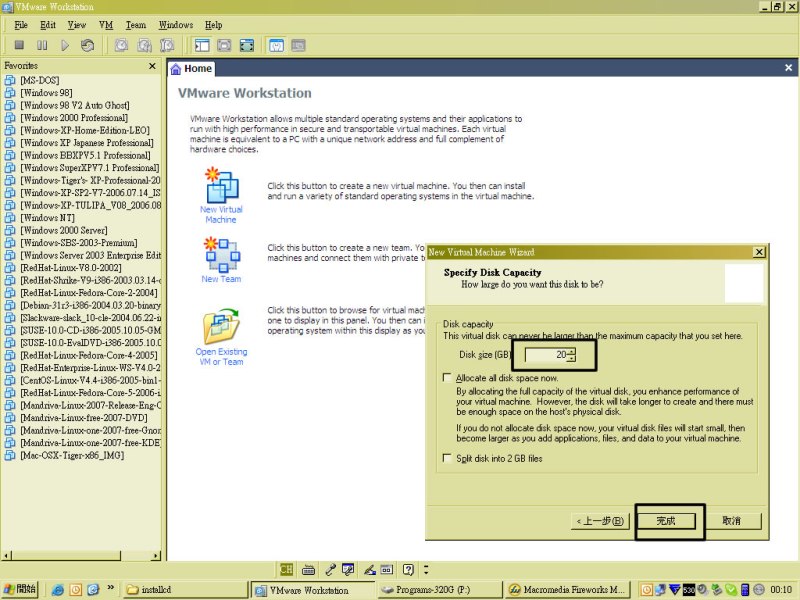Select [RedHat-Linux-Fedora-Core-4-2005] favorite
The width and height of the screenshot is (800, 600).
89,355
